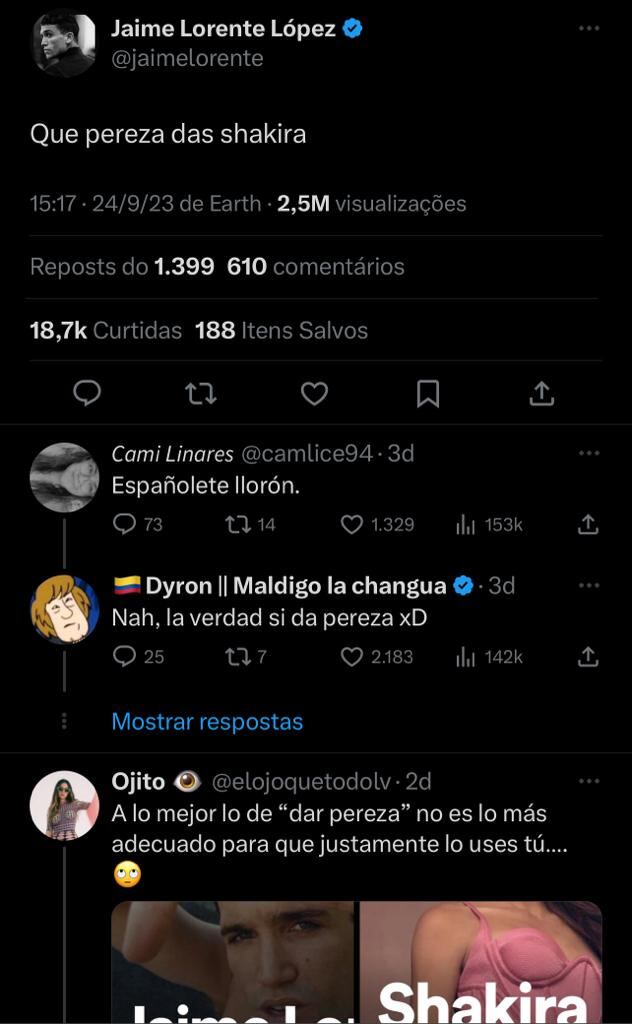Image resolution: width=632 pixels, height=1024 pixels.
Task: Share the main tweet
Action: (x=541, y=394)
